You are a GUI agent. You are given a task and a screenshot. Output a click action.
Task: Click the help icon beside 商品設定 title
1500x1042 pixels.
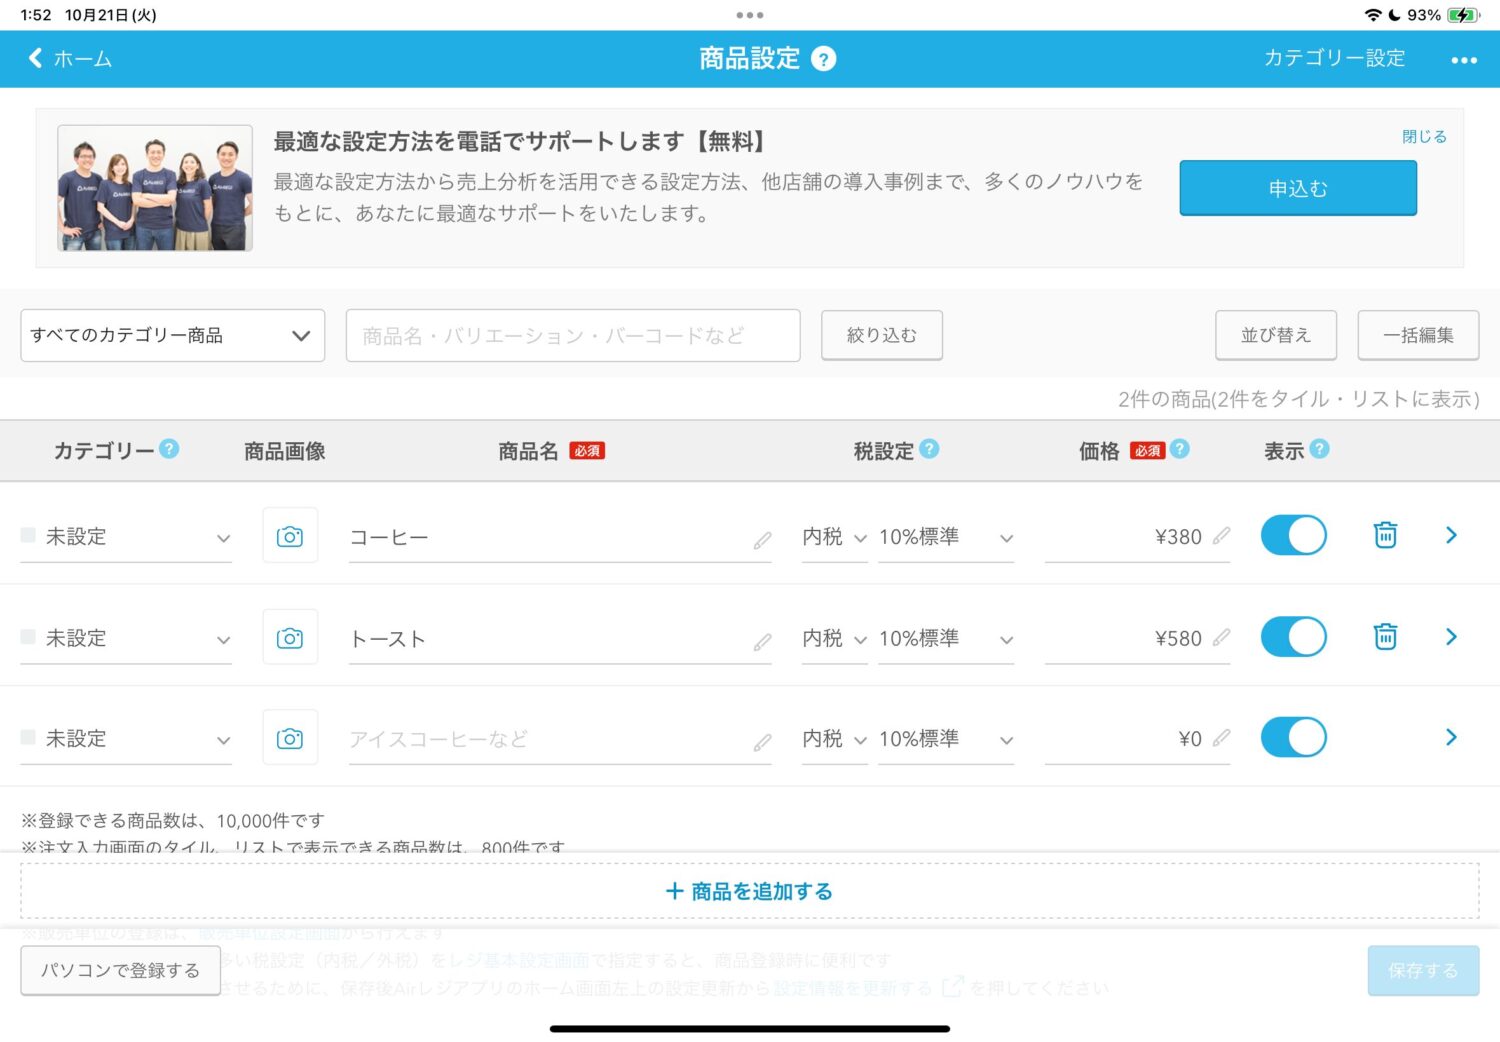coord(823,59)
